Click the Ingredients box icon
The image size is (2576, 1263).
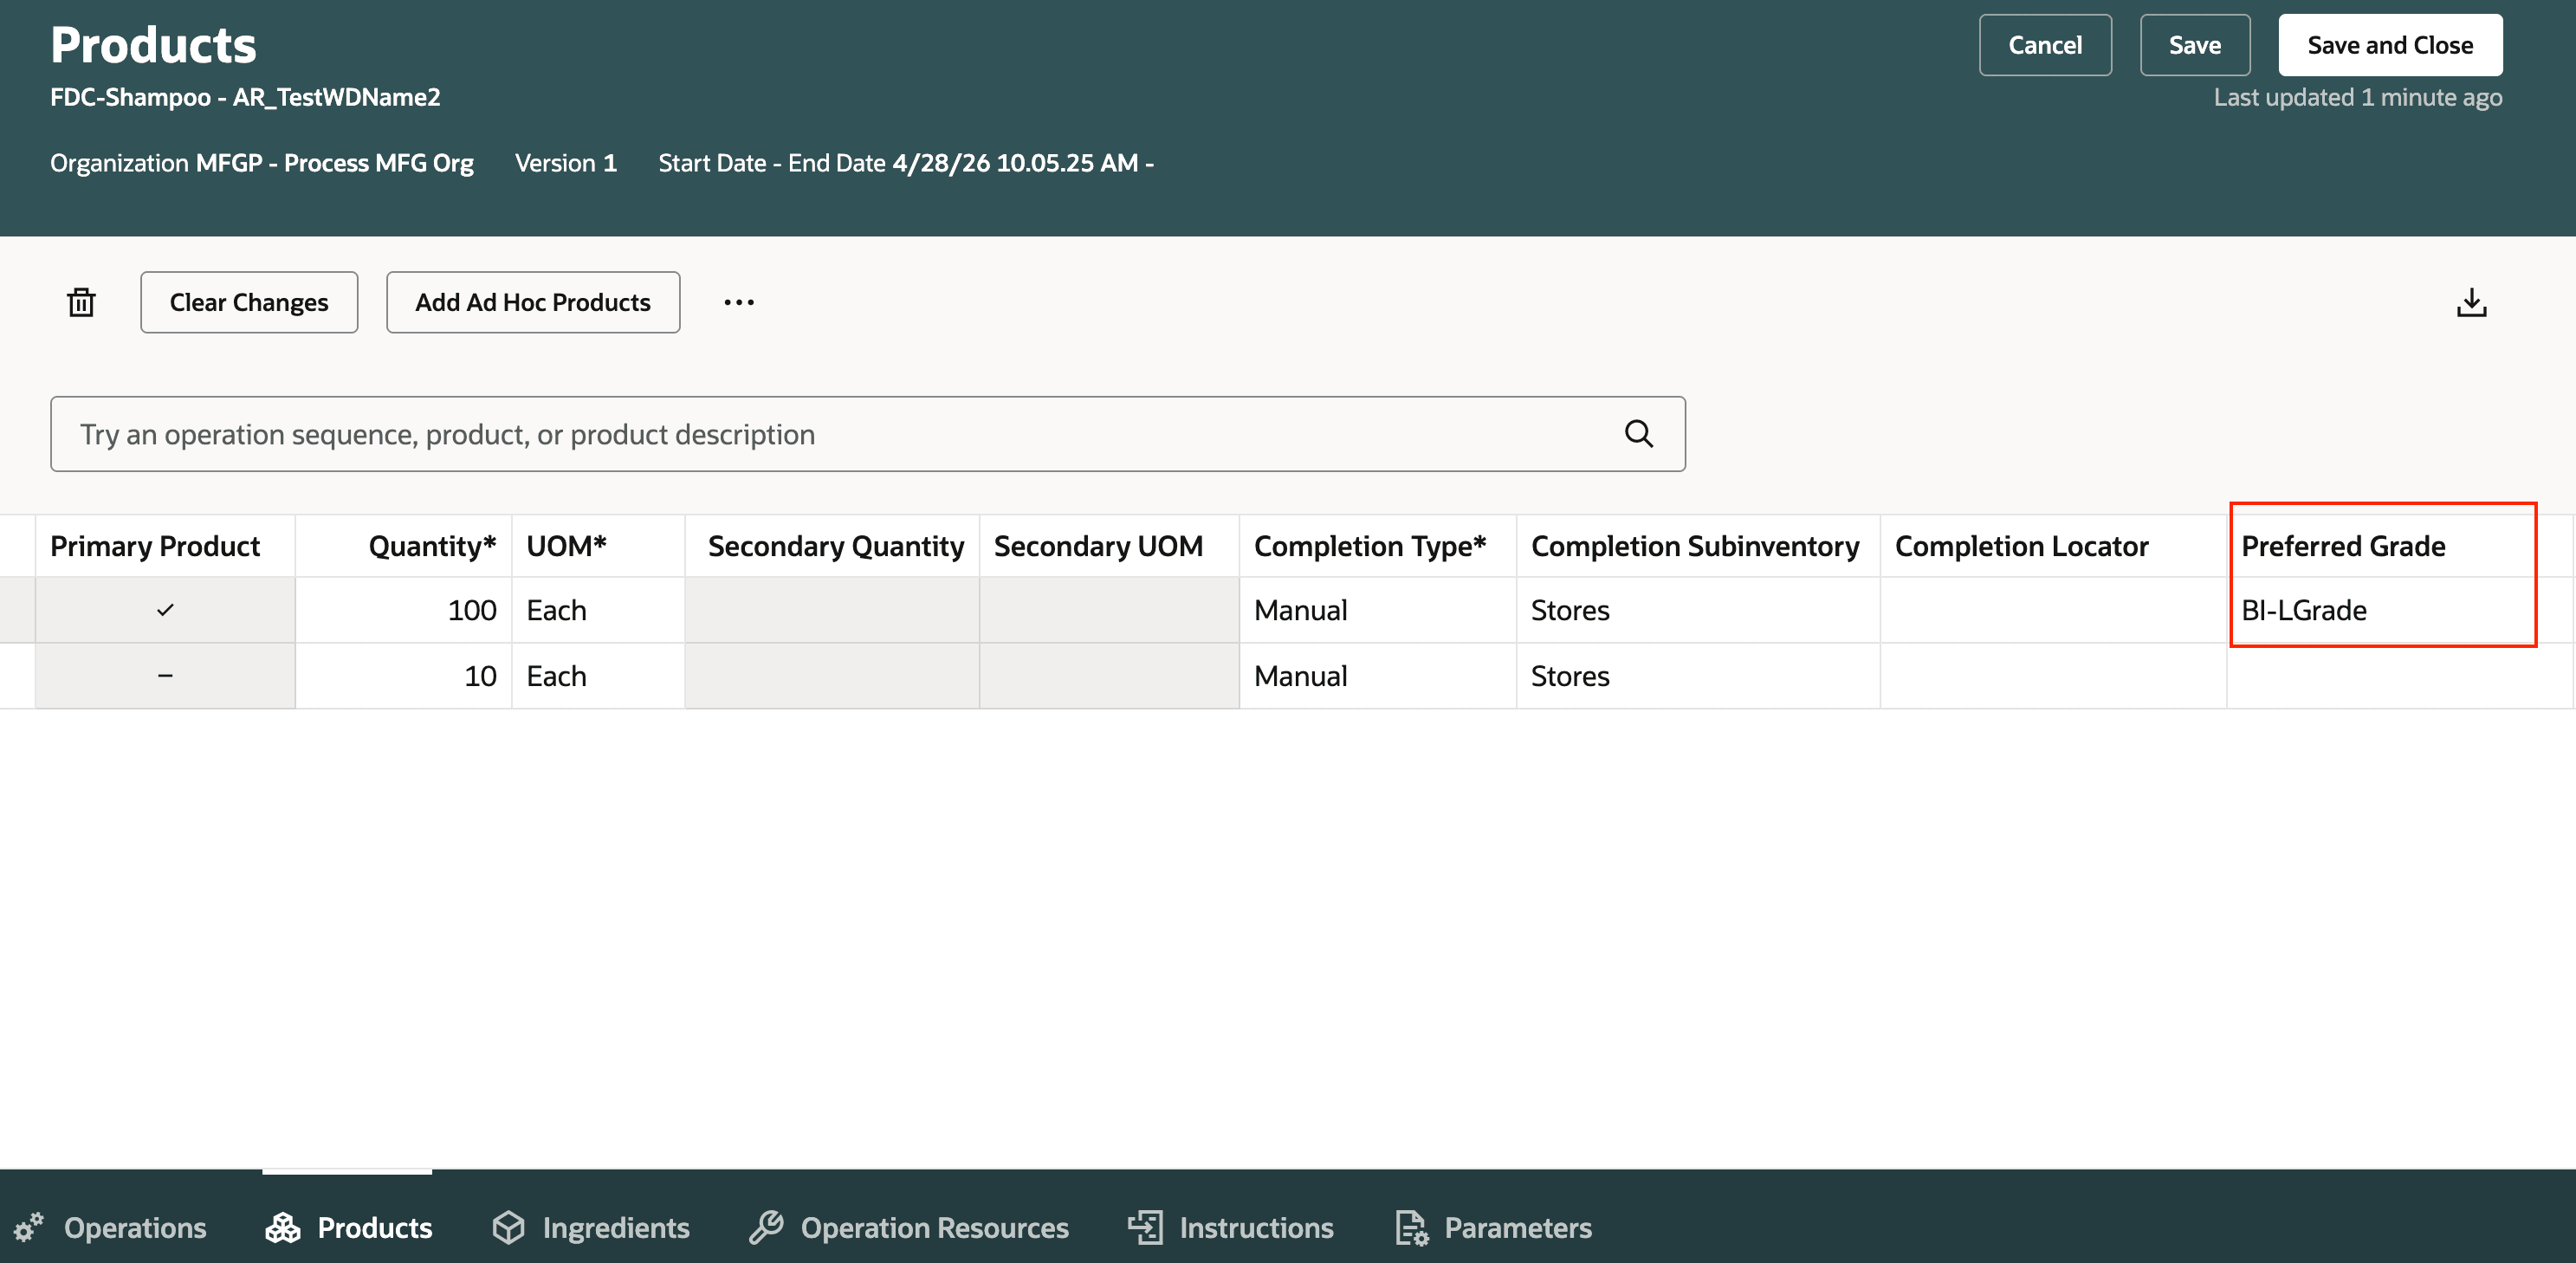click(508, 1227)
